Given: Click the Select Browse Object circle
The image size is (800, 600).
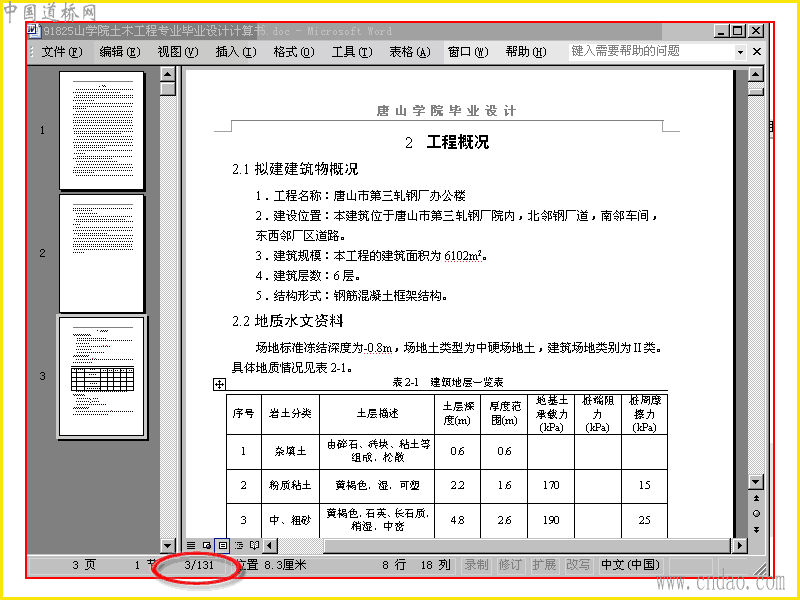Looking at the screenshot, I should pyautogui.click(x=756, y=514).
